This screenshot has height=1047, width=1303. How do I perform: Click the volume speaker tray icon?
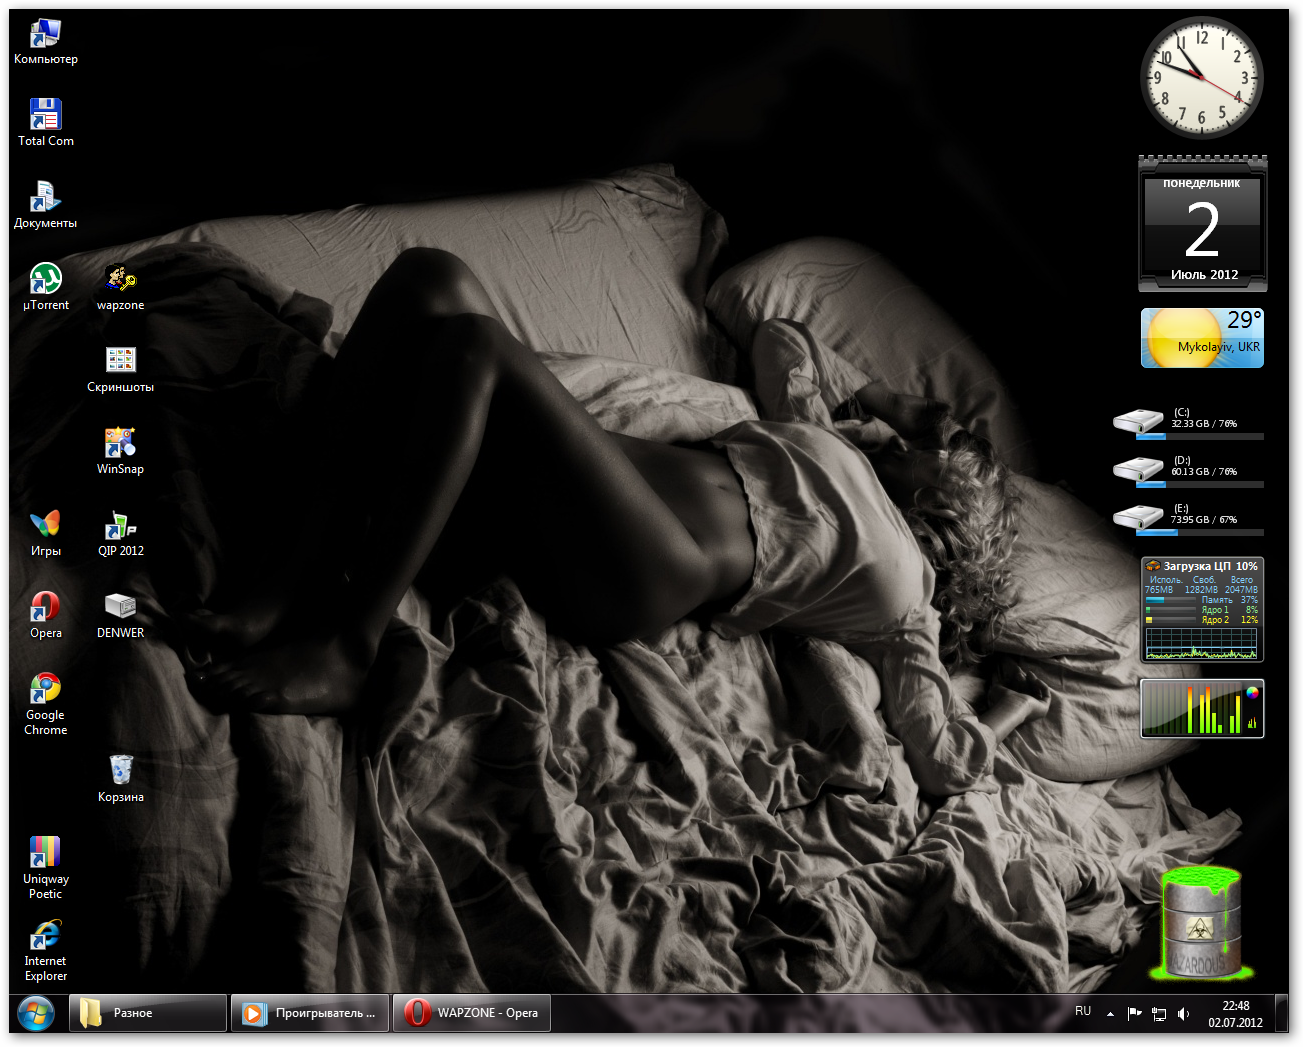[x=1184, y=1013]
